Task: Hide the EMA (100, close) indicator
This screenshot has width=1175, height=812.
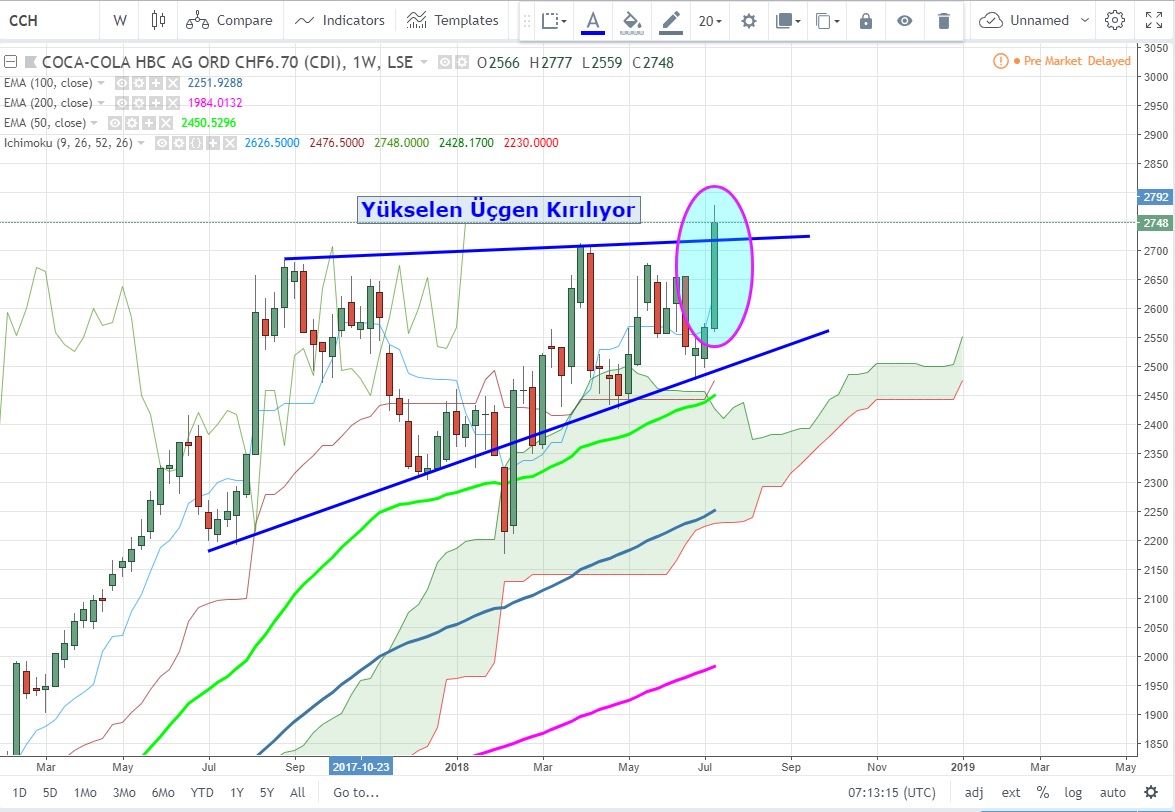Action: pyautogui.click(x=122, y=83)
